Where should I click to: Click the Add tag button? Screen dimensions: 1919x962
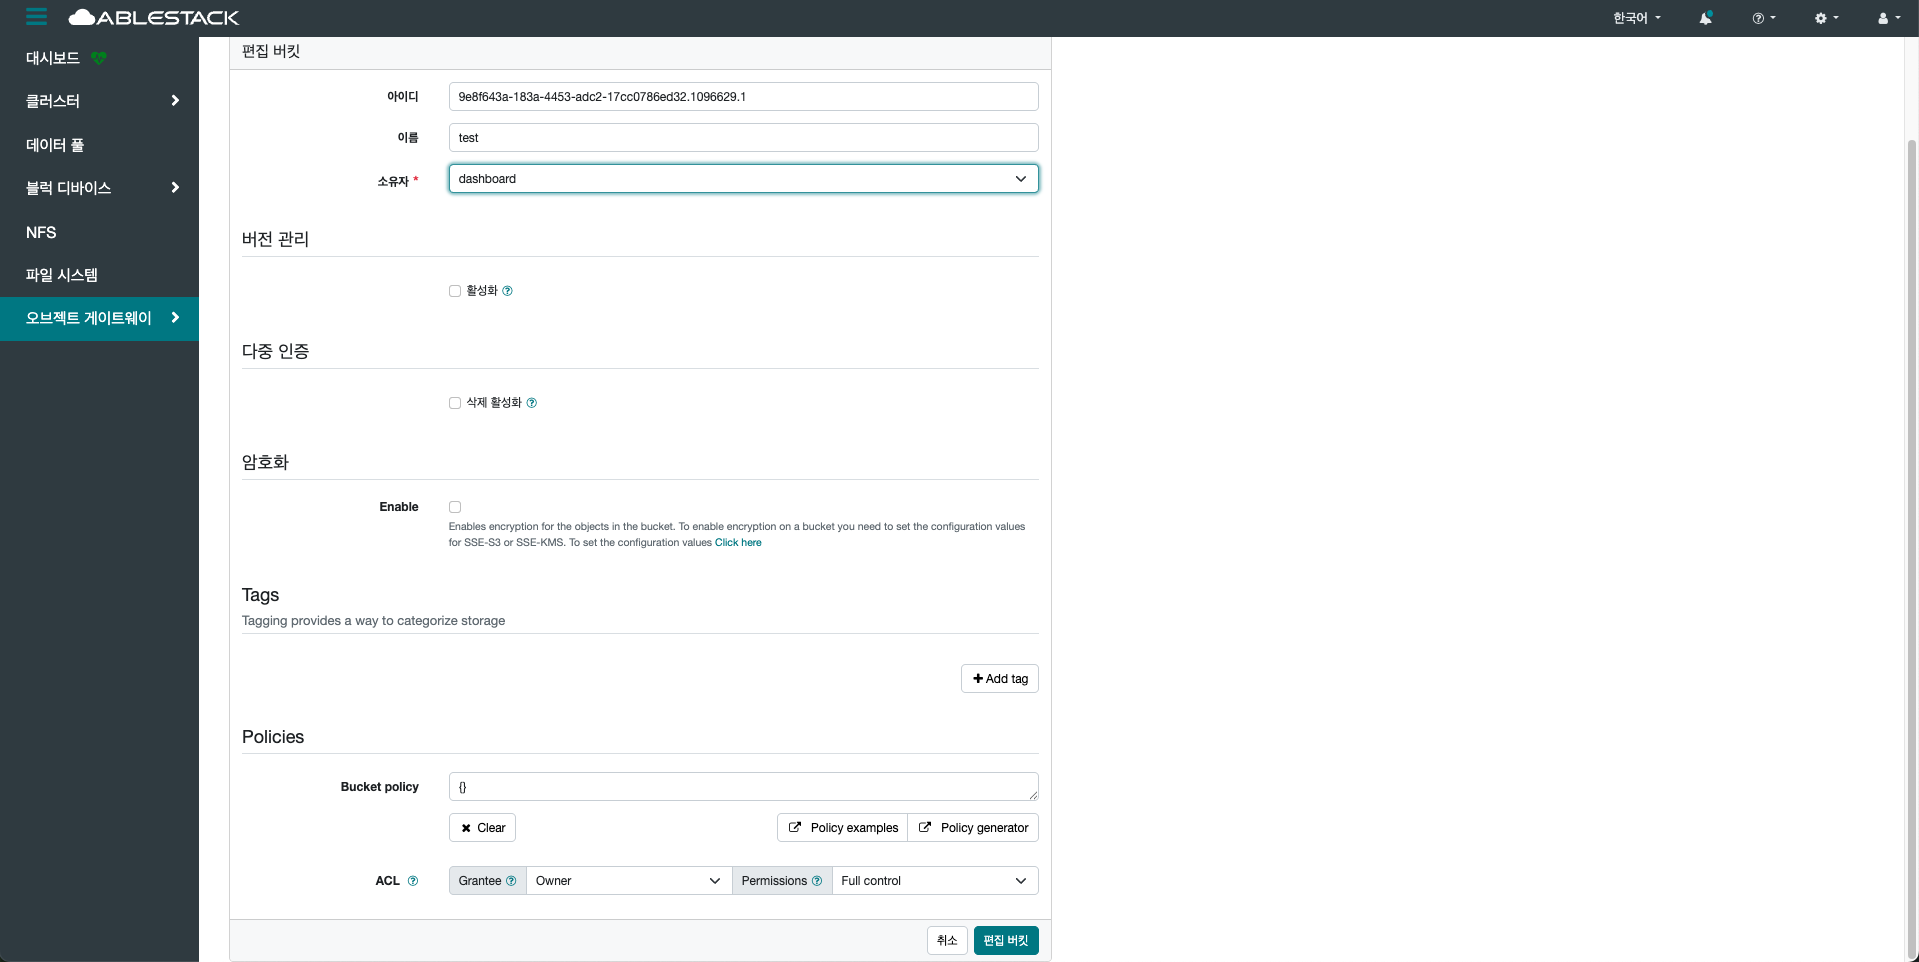(1000, 679)
